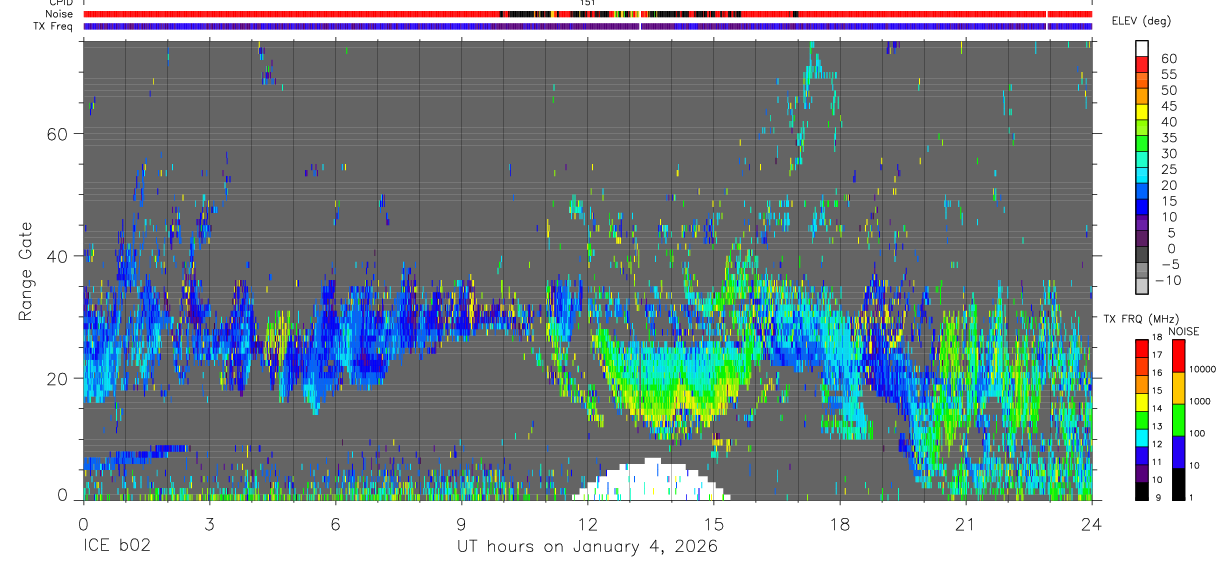Click ELEV colorbar label 40
1228x567 pixels.
coord(1168,122)
